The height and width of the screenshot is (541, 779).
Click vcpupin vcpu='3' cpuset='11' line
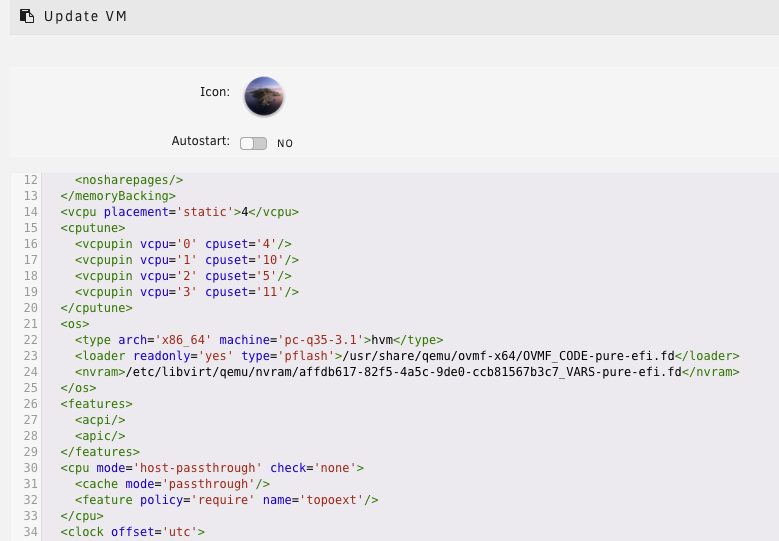tap(187, 292)
